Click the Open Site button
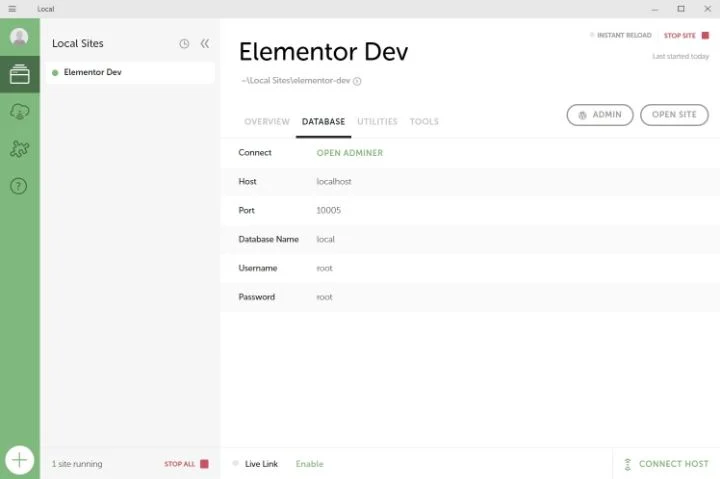The image size is (720, 479). click(x=674, y=115)
